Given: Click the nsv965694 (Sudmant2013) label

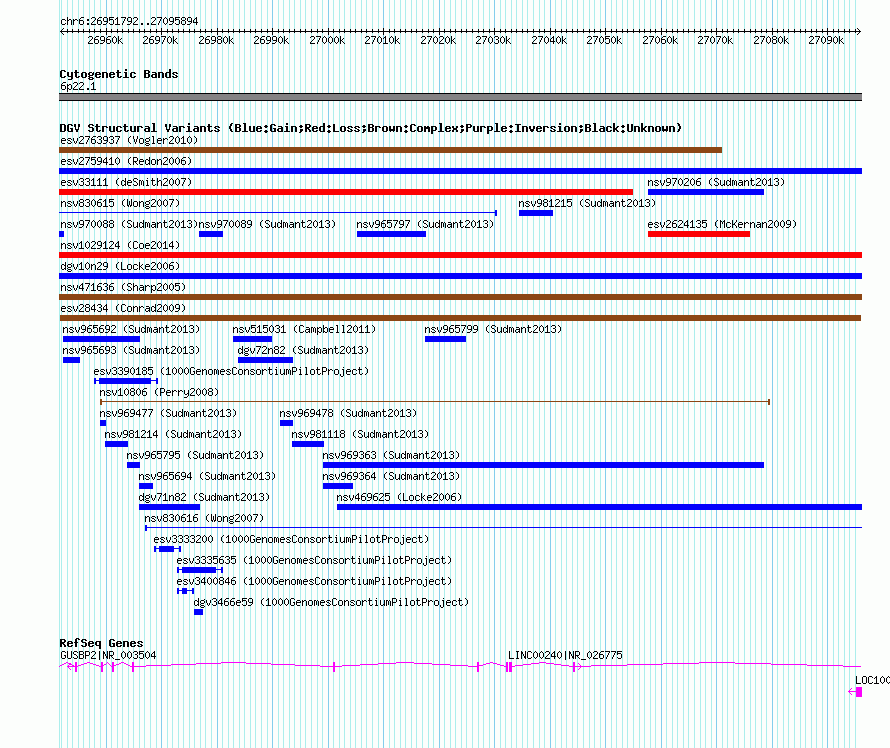Looking at the screenshot, I should click(207, 476).
